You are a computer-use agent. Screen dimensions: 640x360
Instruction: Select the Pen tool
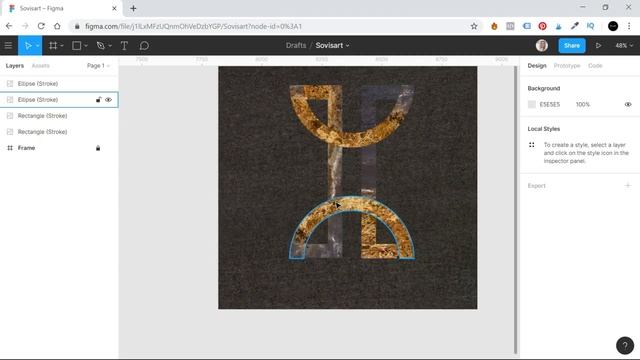coord(100,46)
